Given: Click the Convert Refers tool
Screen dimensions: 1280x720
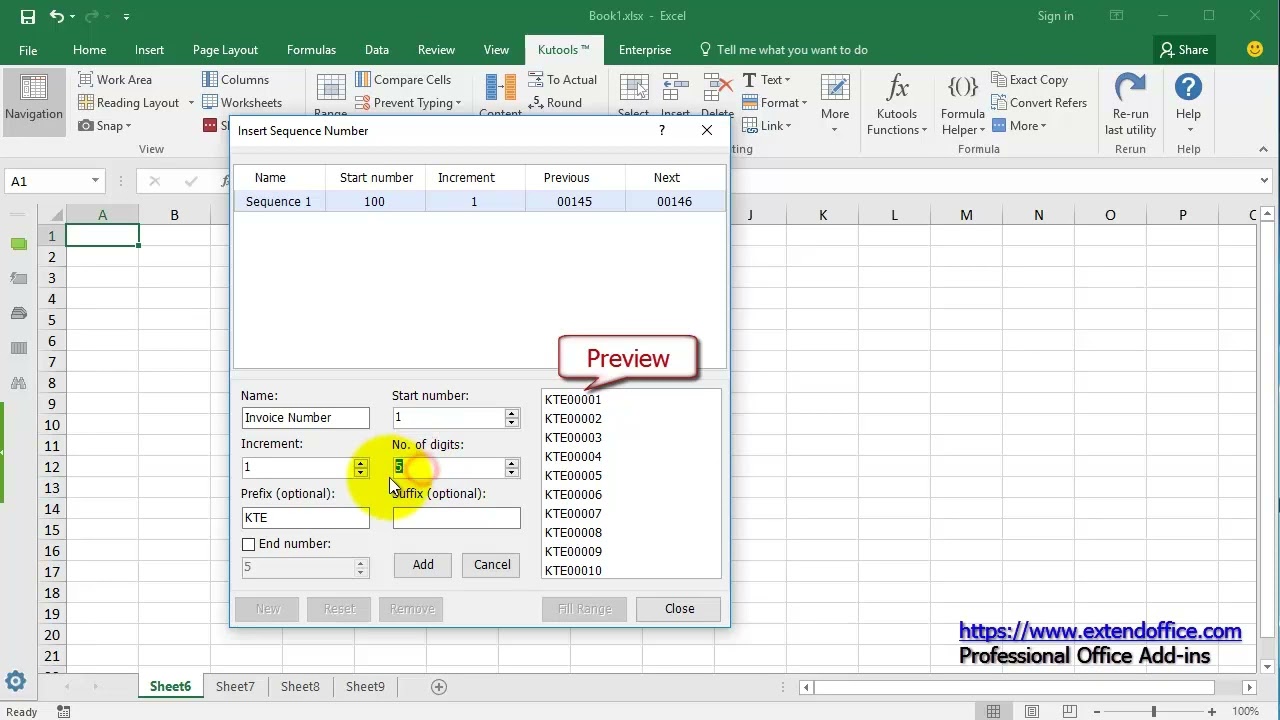Looking at the screenshot, I should (1038, 103).
